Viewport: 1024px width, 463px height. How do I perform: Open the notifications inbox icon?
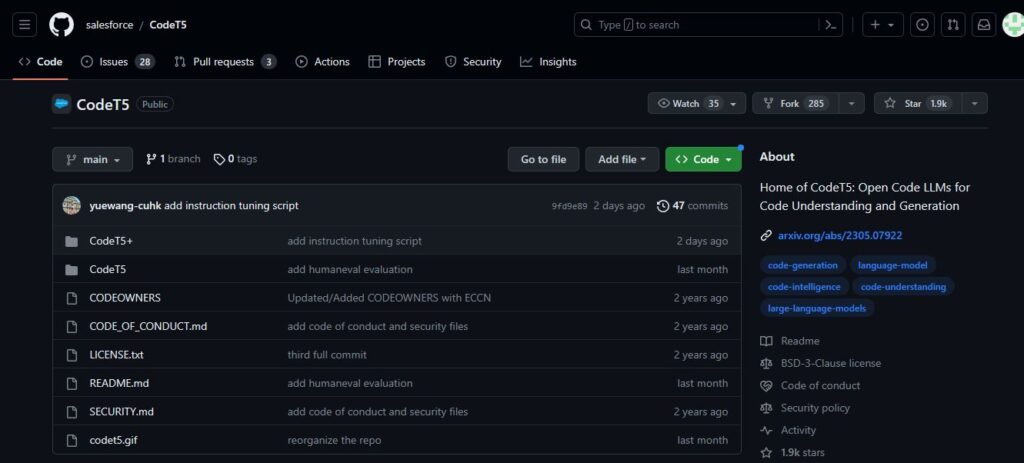coord(984,25)
